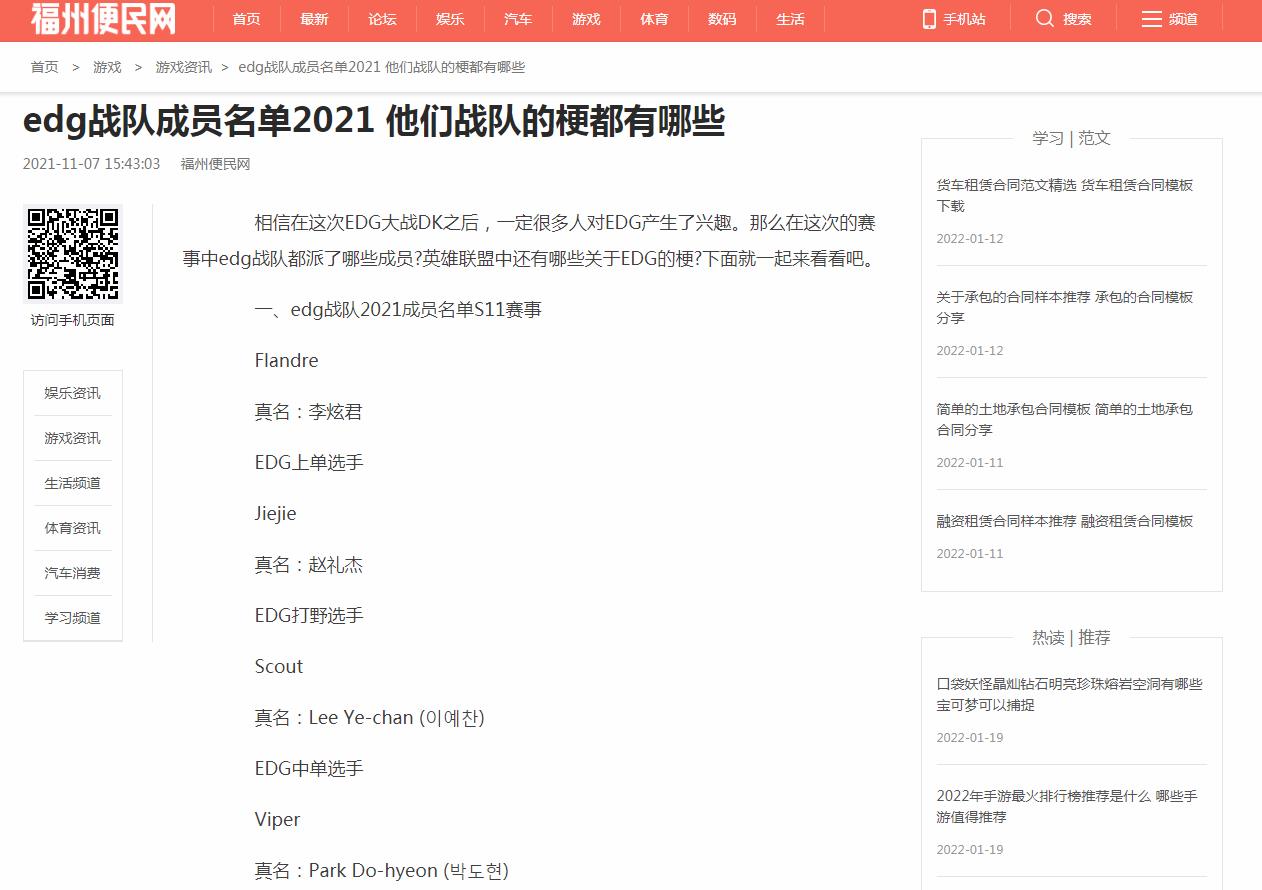Screen dimensions: 1262x890
Task: Click the 真名：李炫君 line
Action: click(x=309, y=412)
